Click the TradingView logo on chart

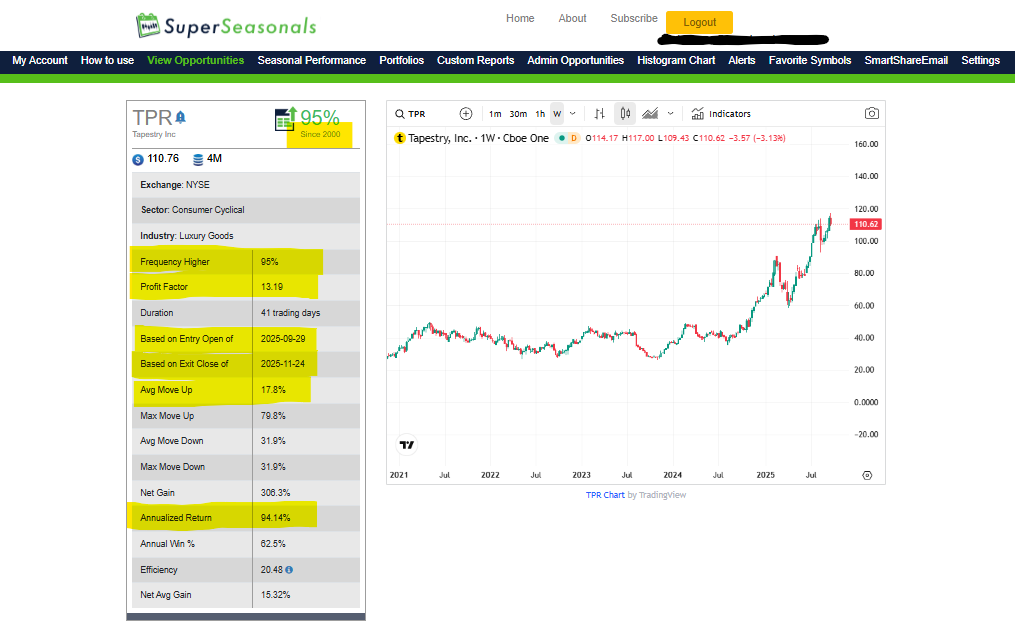tap(407, 445)
